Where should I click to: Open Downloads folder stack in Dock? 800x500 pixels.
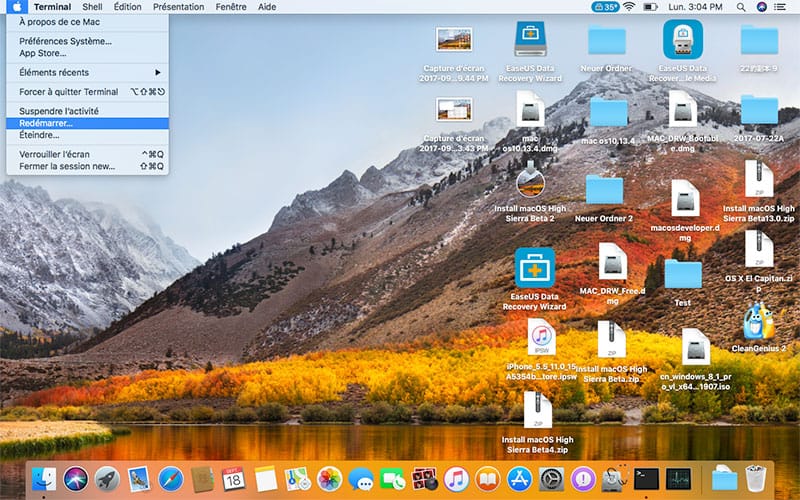point(724,479)
